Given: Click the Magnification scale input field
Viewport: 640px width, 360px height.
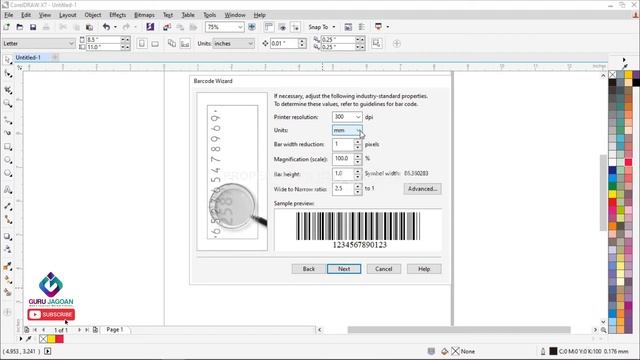Looking at the screenshot, I should click(343, 158).
